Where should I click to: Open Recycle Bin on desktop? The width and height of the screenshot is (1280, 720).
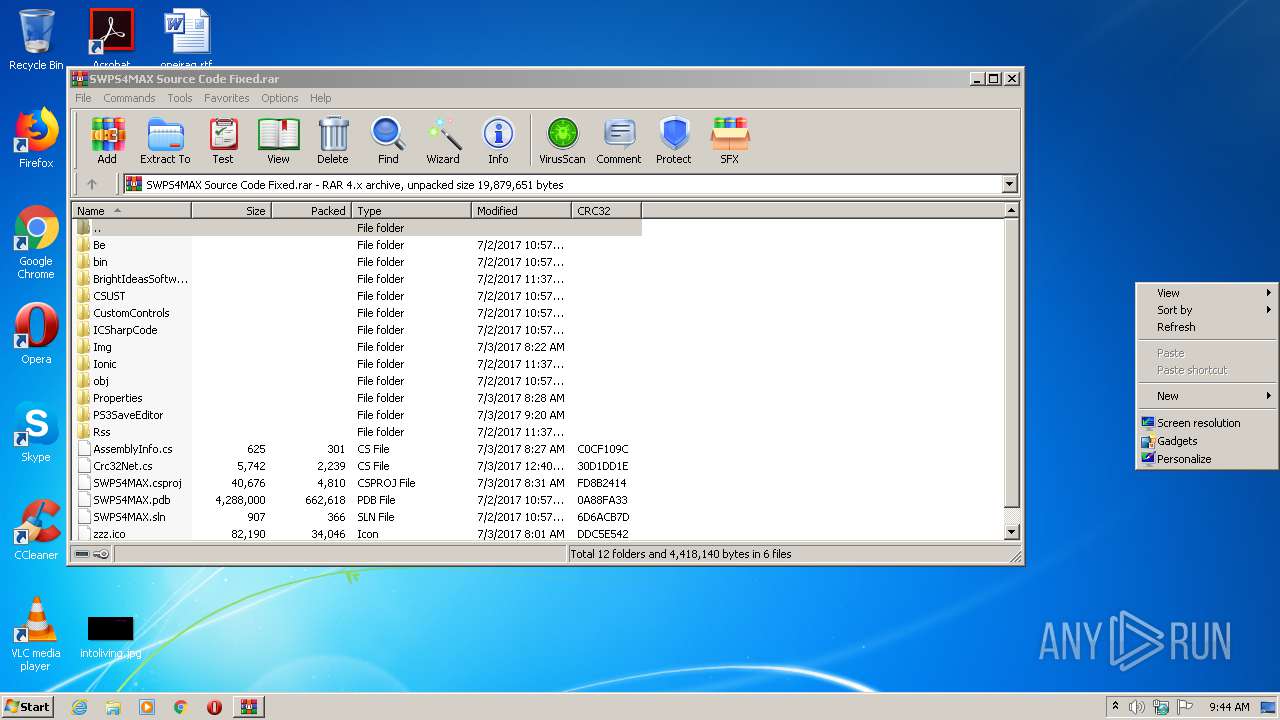click(36, 40)
